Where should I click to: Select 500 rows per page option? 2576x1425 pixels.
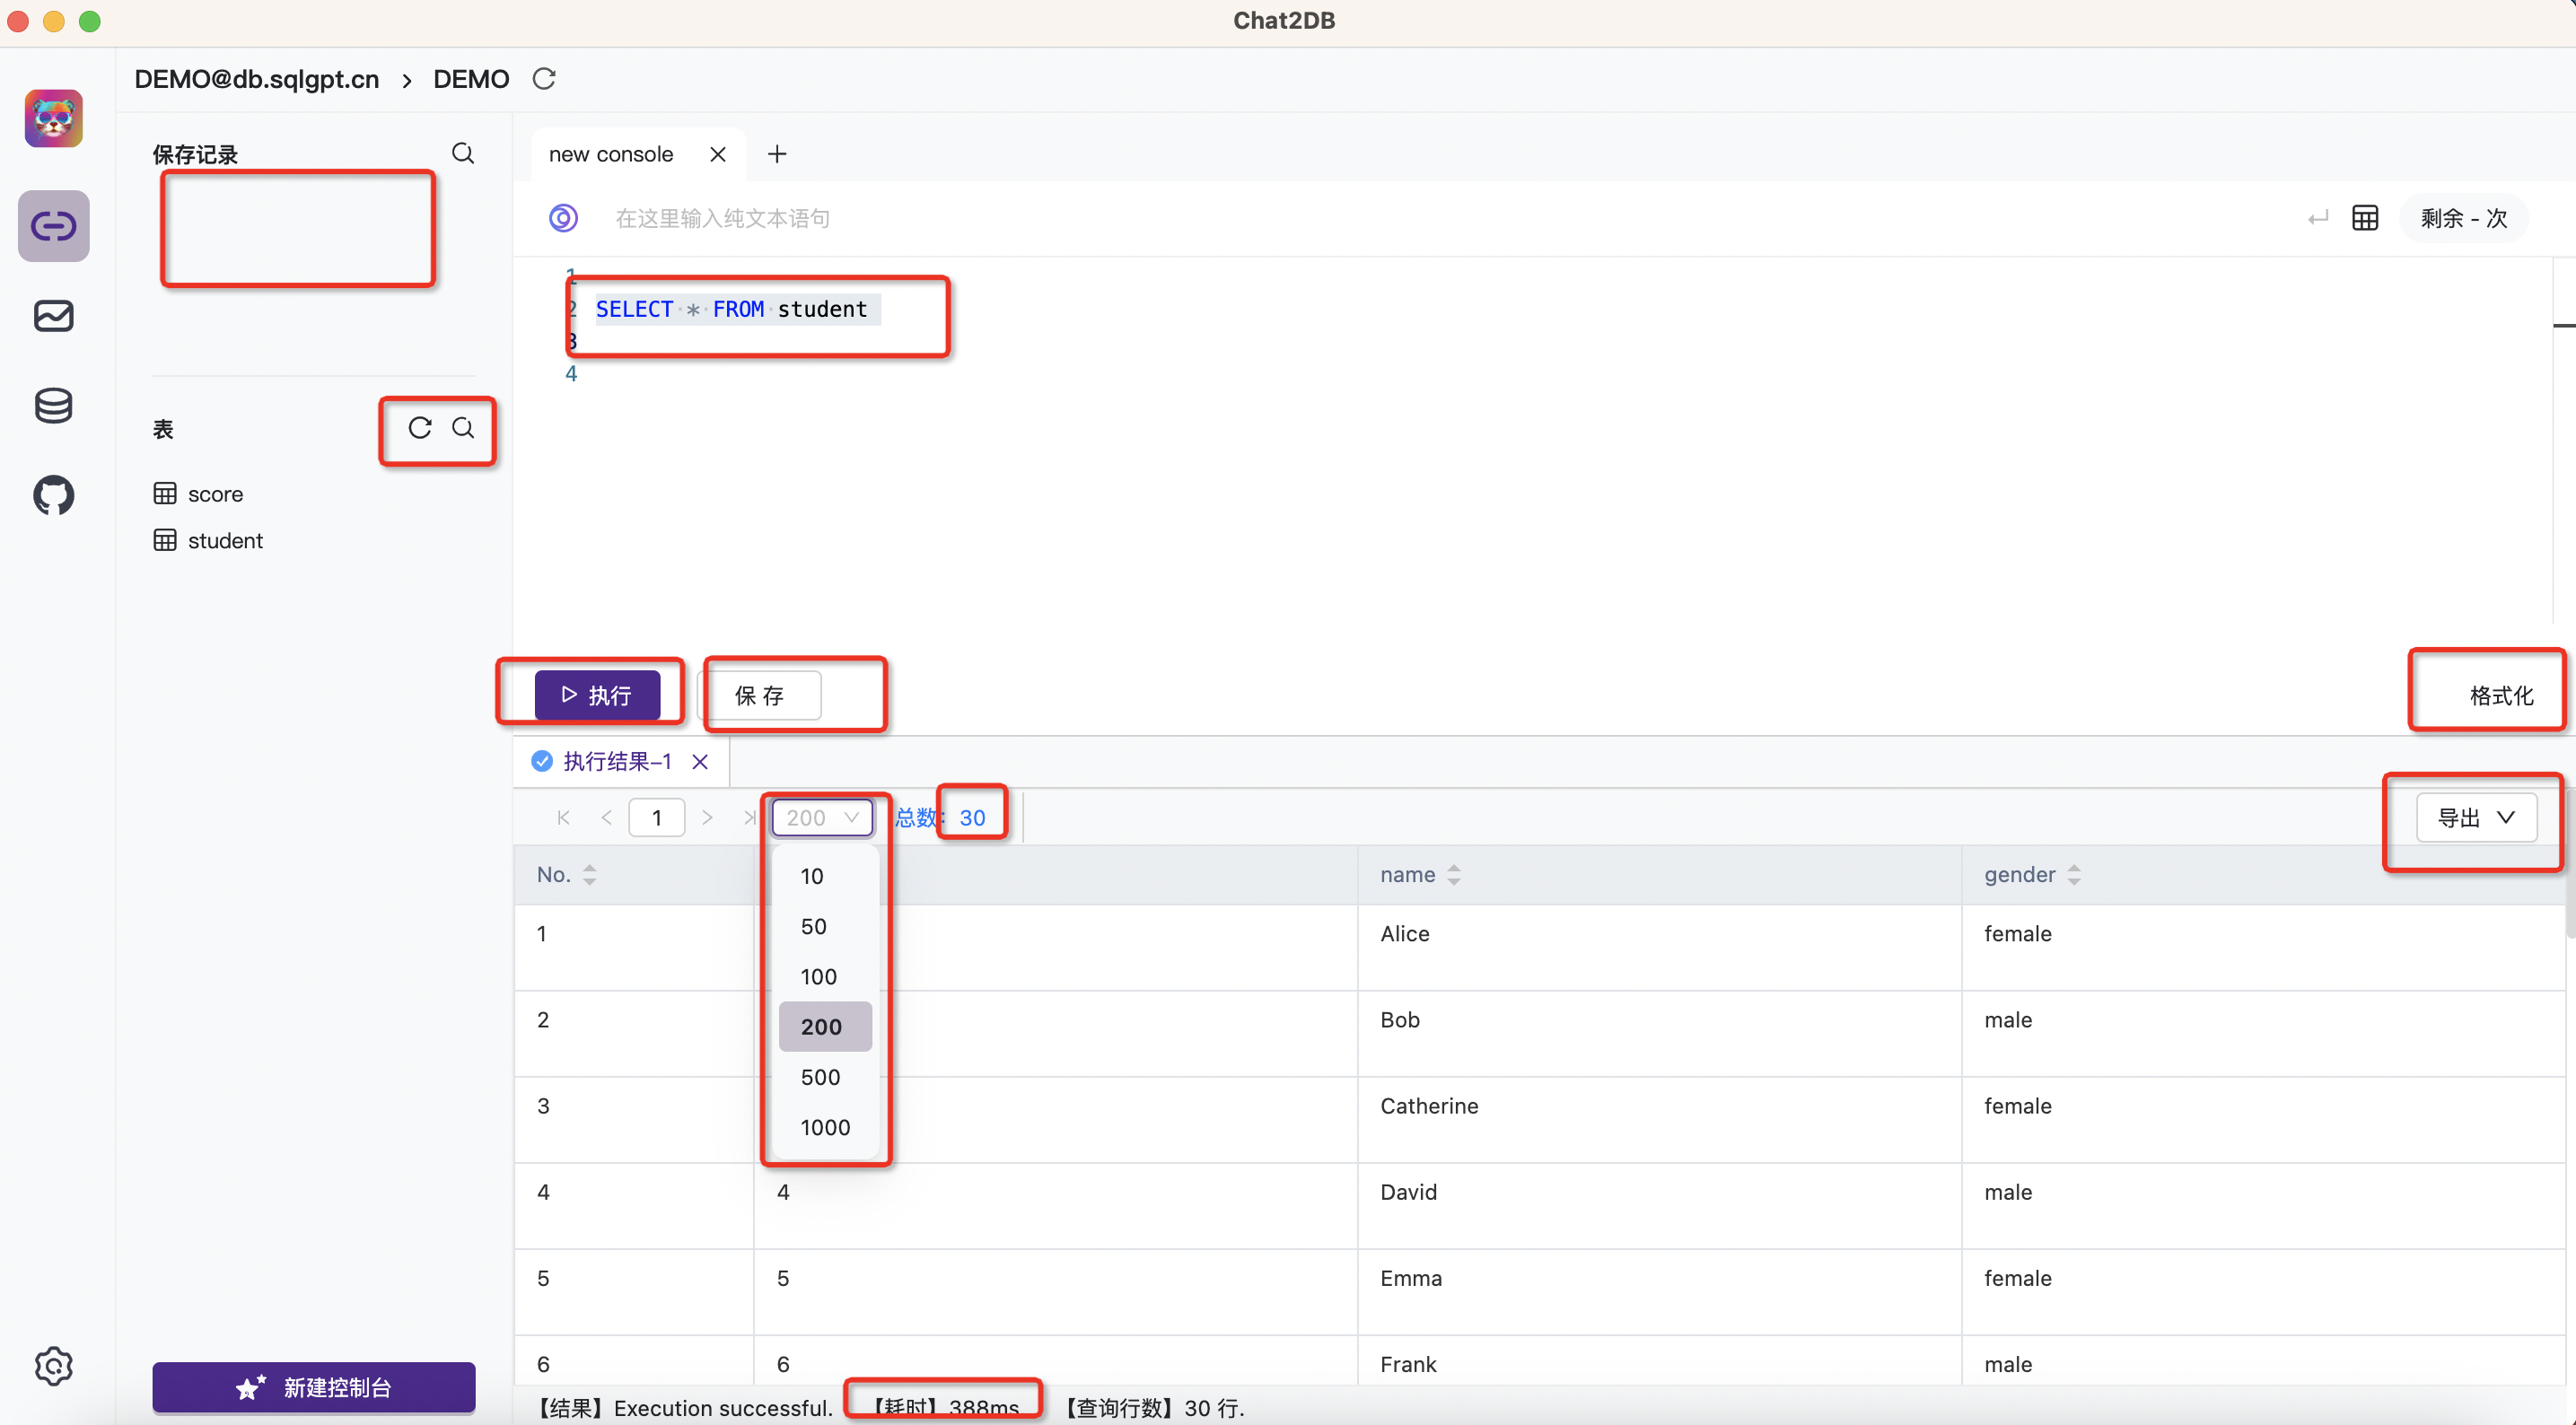[x=820, y=1077]
